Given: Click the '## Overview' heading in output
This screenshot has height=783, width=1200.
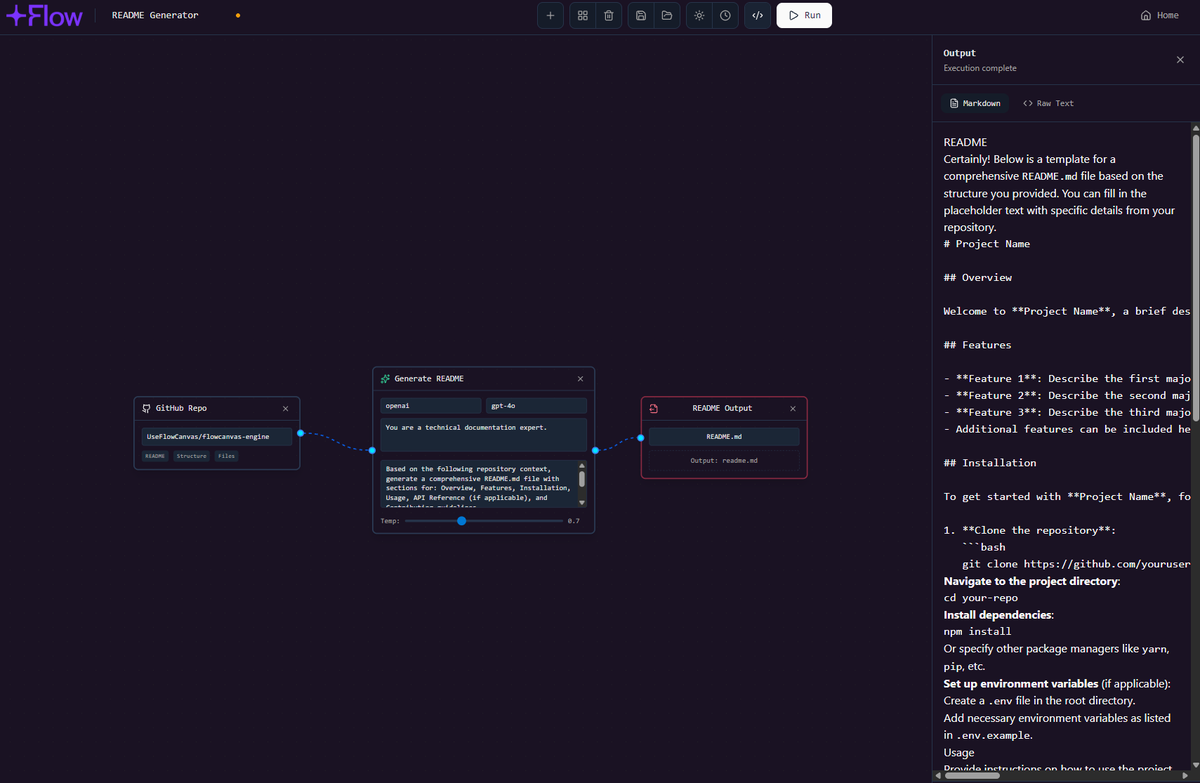Looking at the screenshot, I should click(978, 277).
